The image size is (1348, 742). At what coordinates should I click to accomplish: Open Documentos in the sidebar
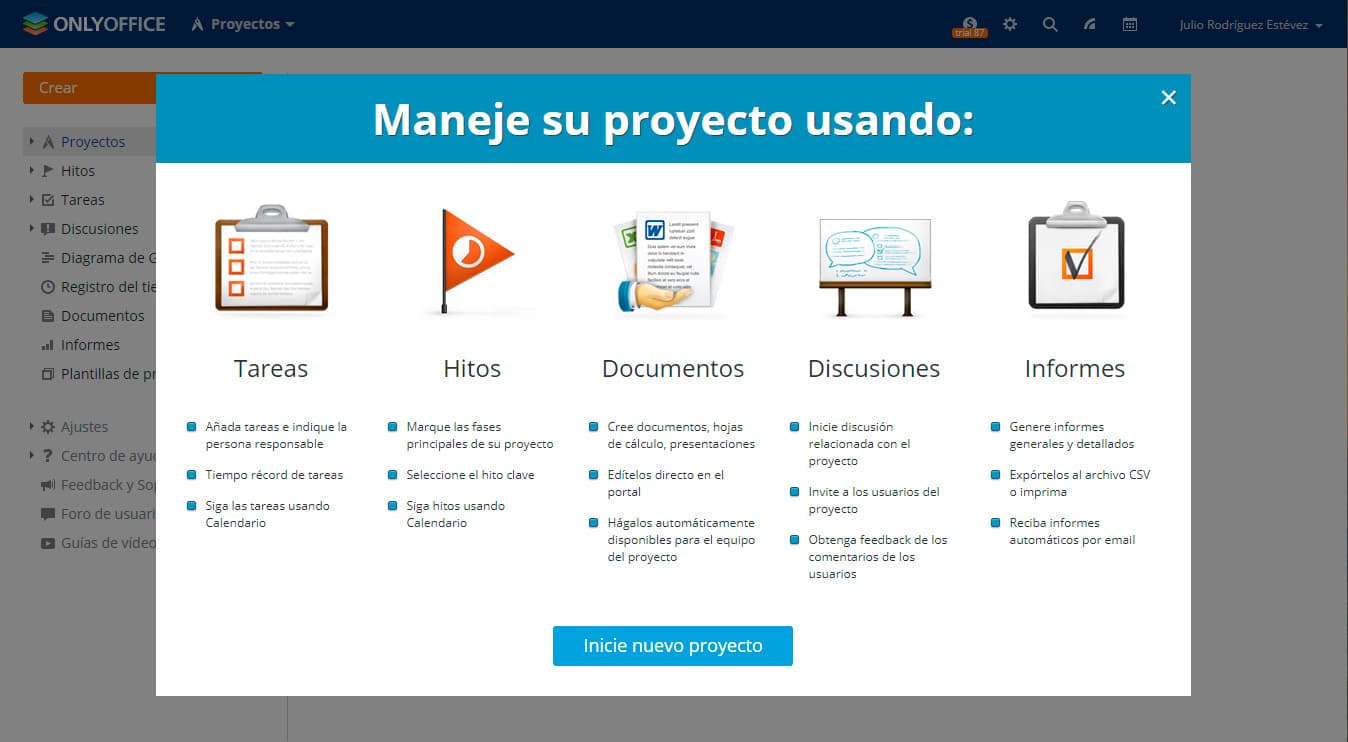(x=103, y=316)
